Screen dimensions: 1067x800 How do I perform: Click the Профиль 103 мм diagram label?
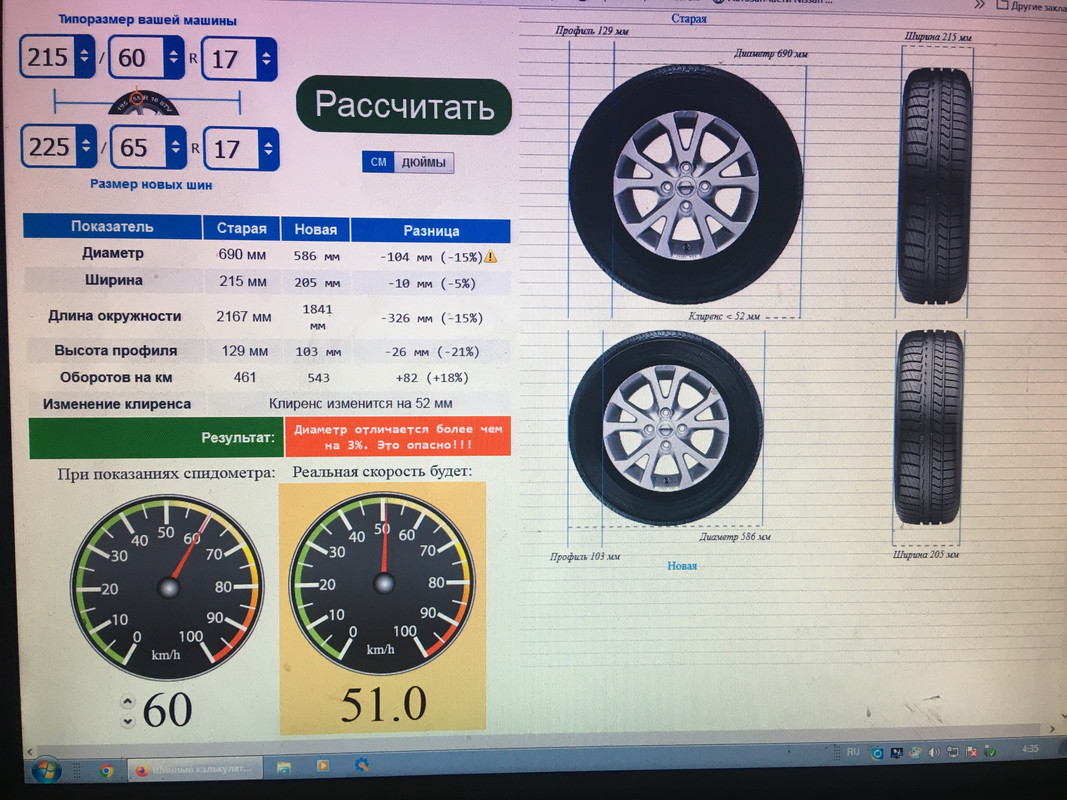pos(585,556)
